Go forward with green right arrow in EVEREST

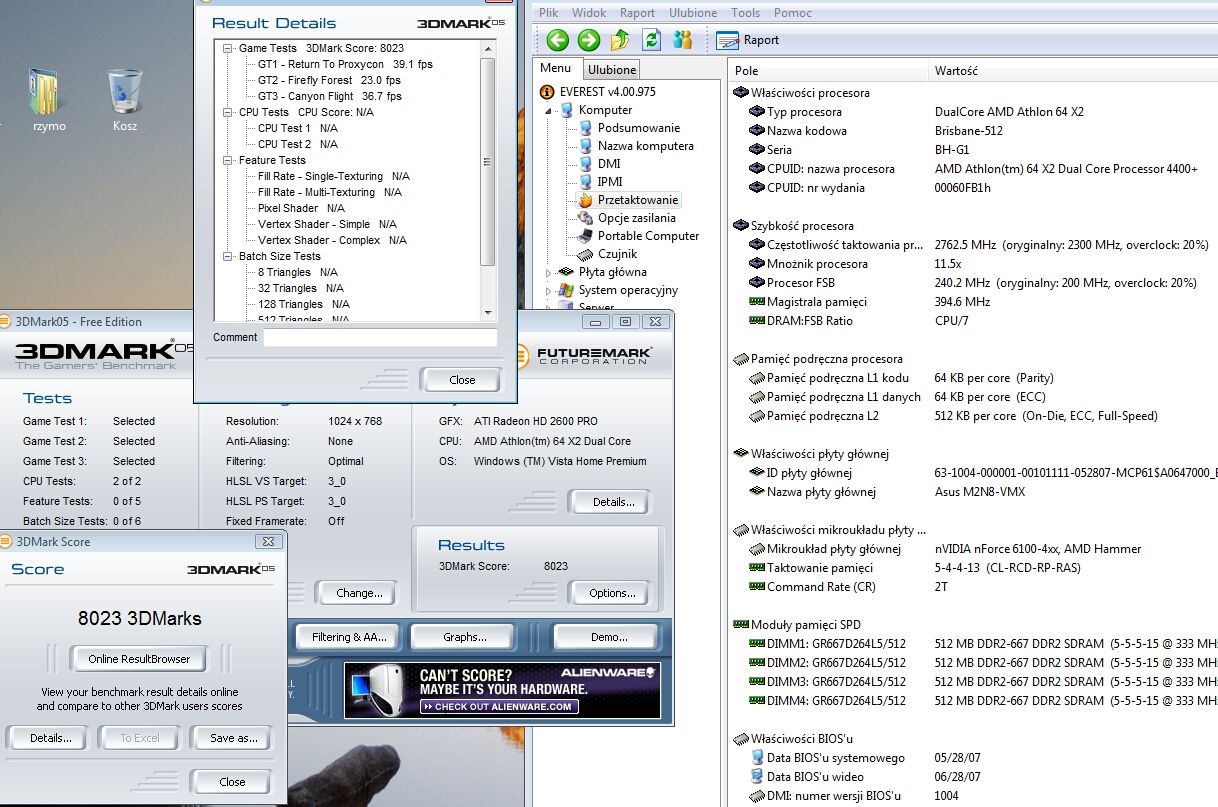click(x=589, y=40)
